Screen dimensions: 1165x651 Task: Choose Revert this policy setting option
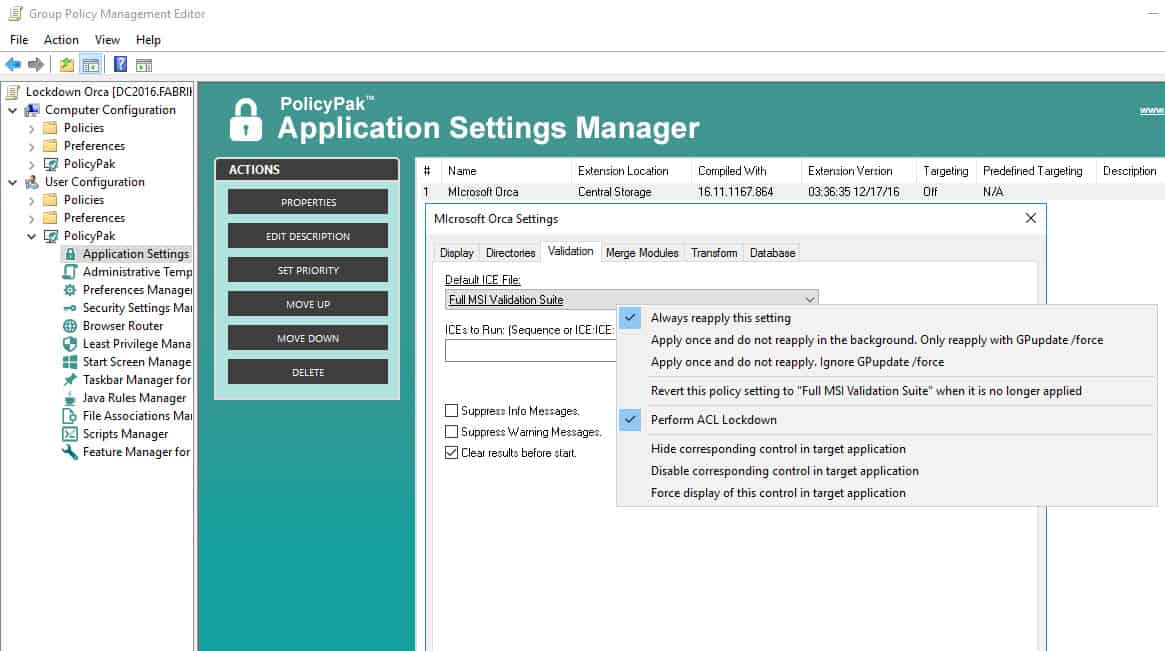tap(886, 391)
